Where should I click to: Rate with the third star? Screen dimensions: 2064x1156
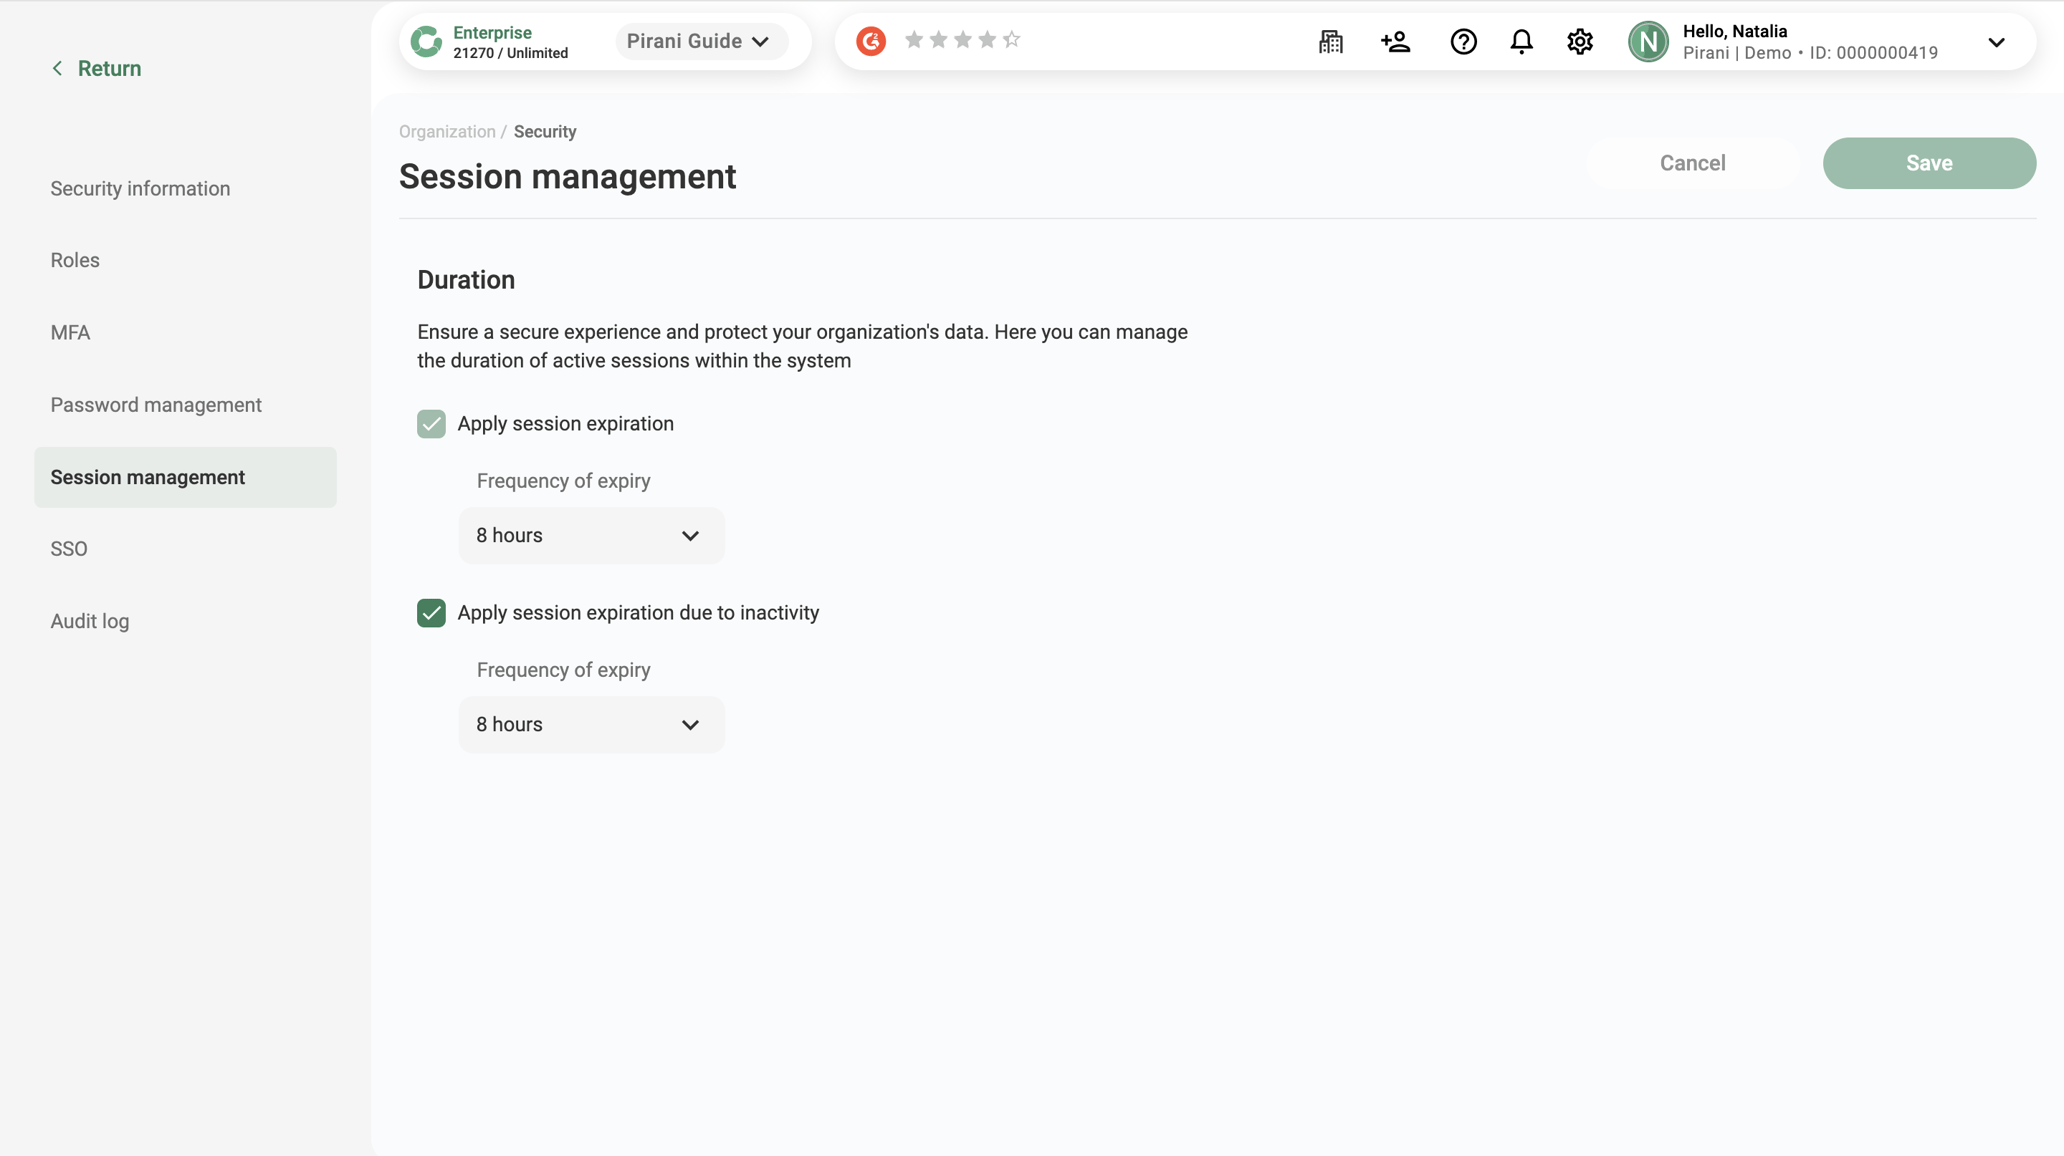coord(963,39)
